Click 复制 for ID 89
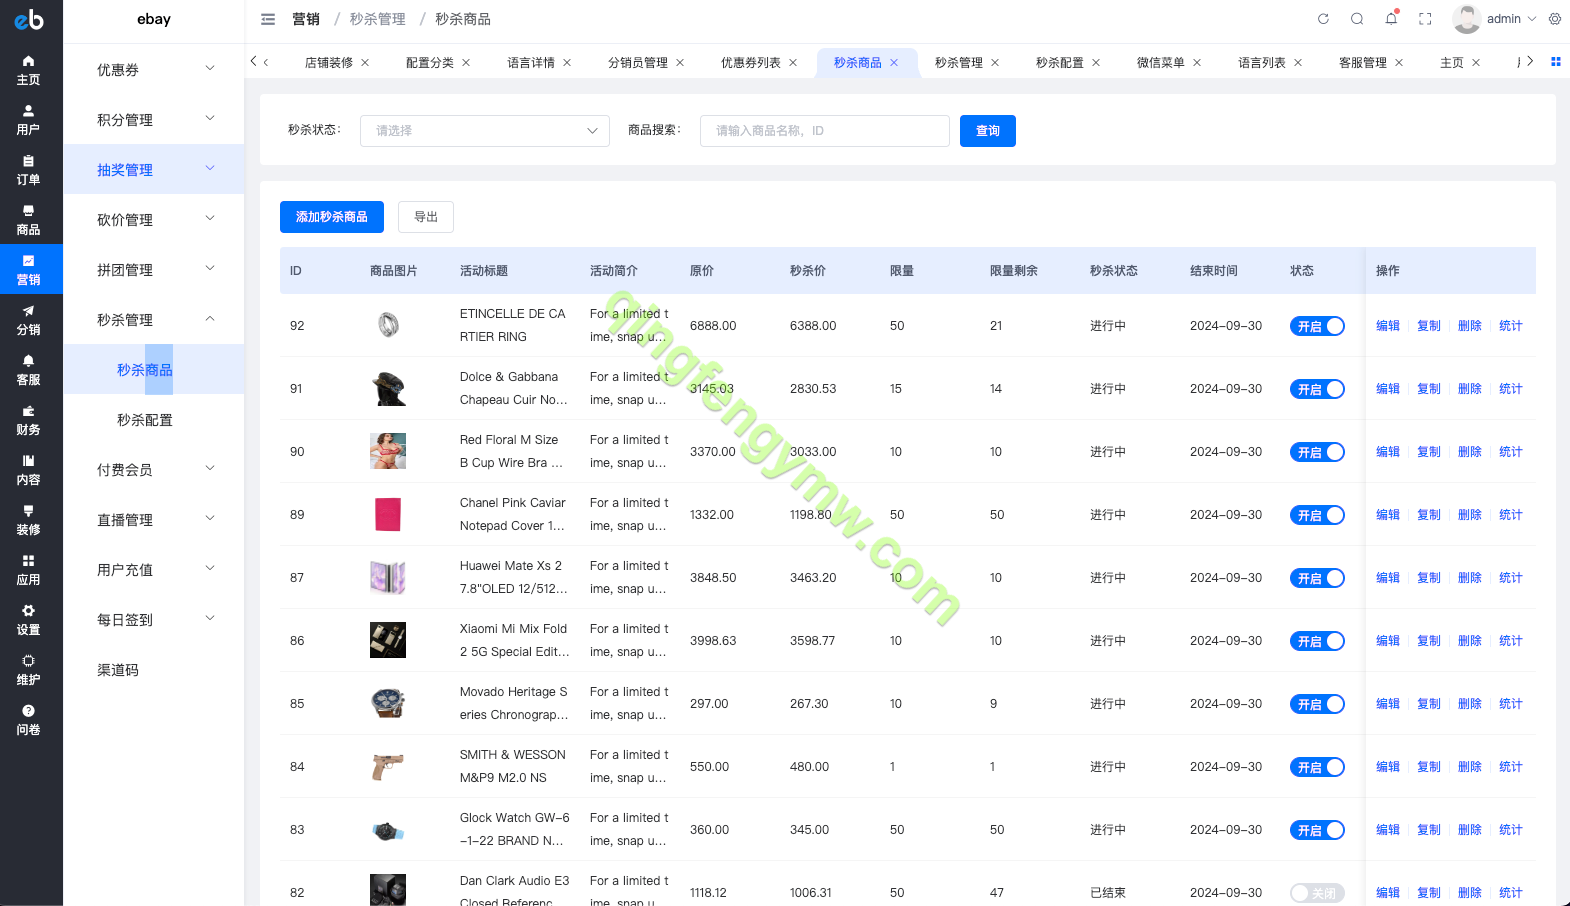 tap(1429, 515)
